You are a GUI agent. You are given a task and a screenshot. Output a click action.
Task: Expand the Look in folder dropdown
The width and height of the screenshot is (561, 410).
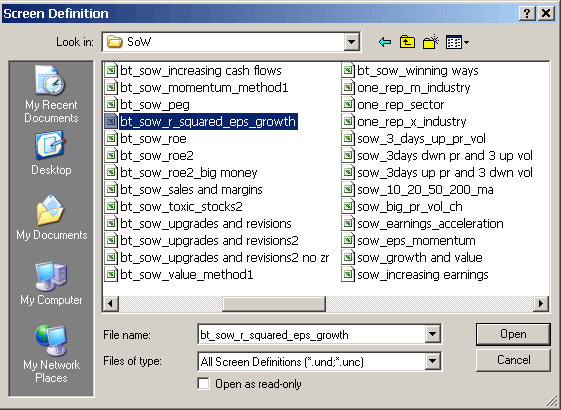pos(352,42)
